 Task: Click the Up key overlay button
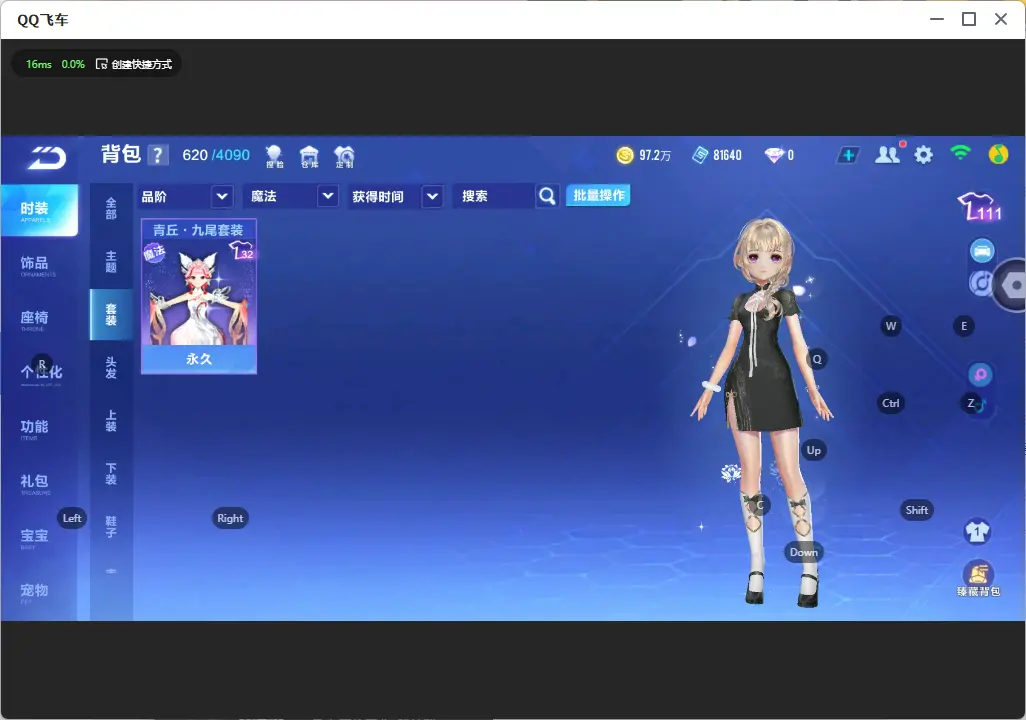pos(813,450)
